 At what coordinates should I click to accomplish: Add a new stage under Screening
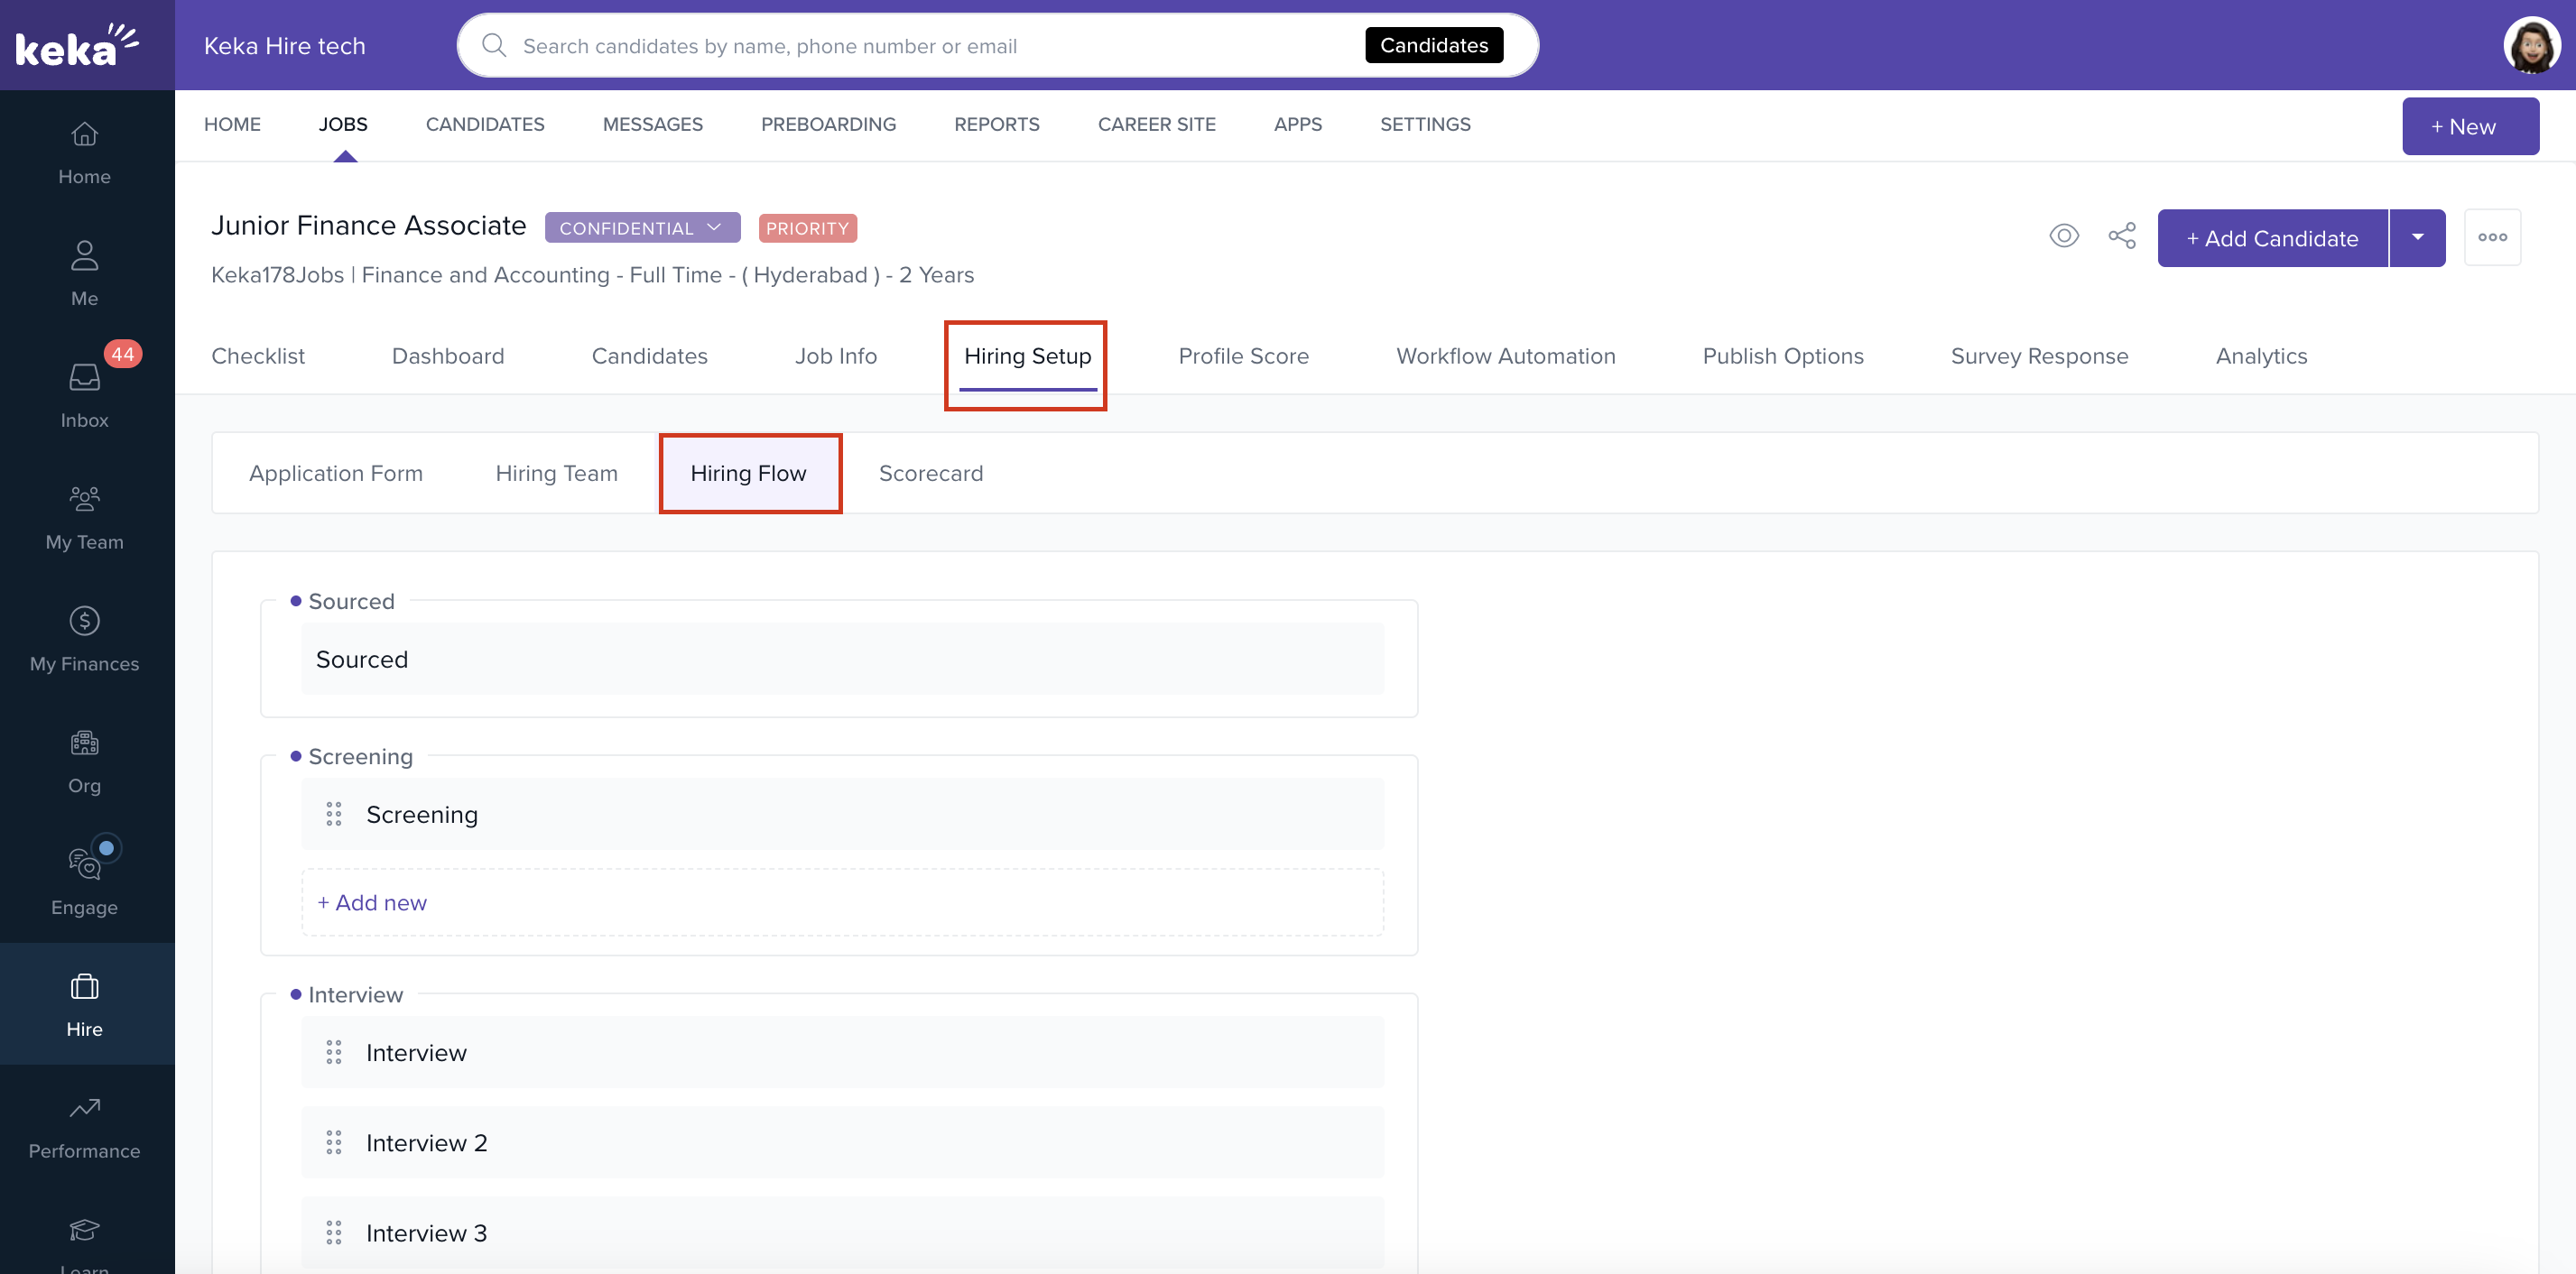pos(372,901)
